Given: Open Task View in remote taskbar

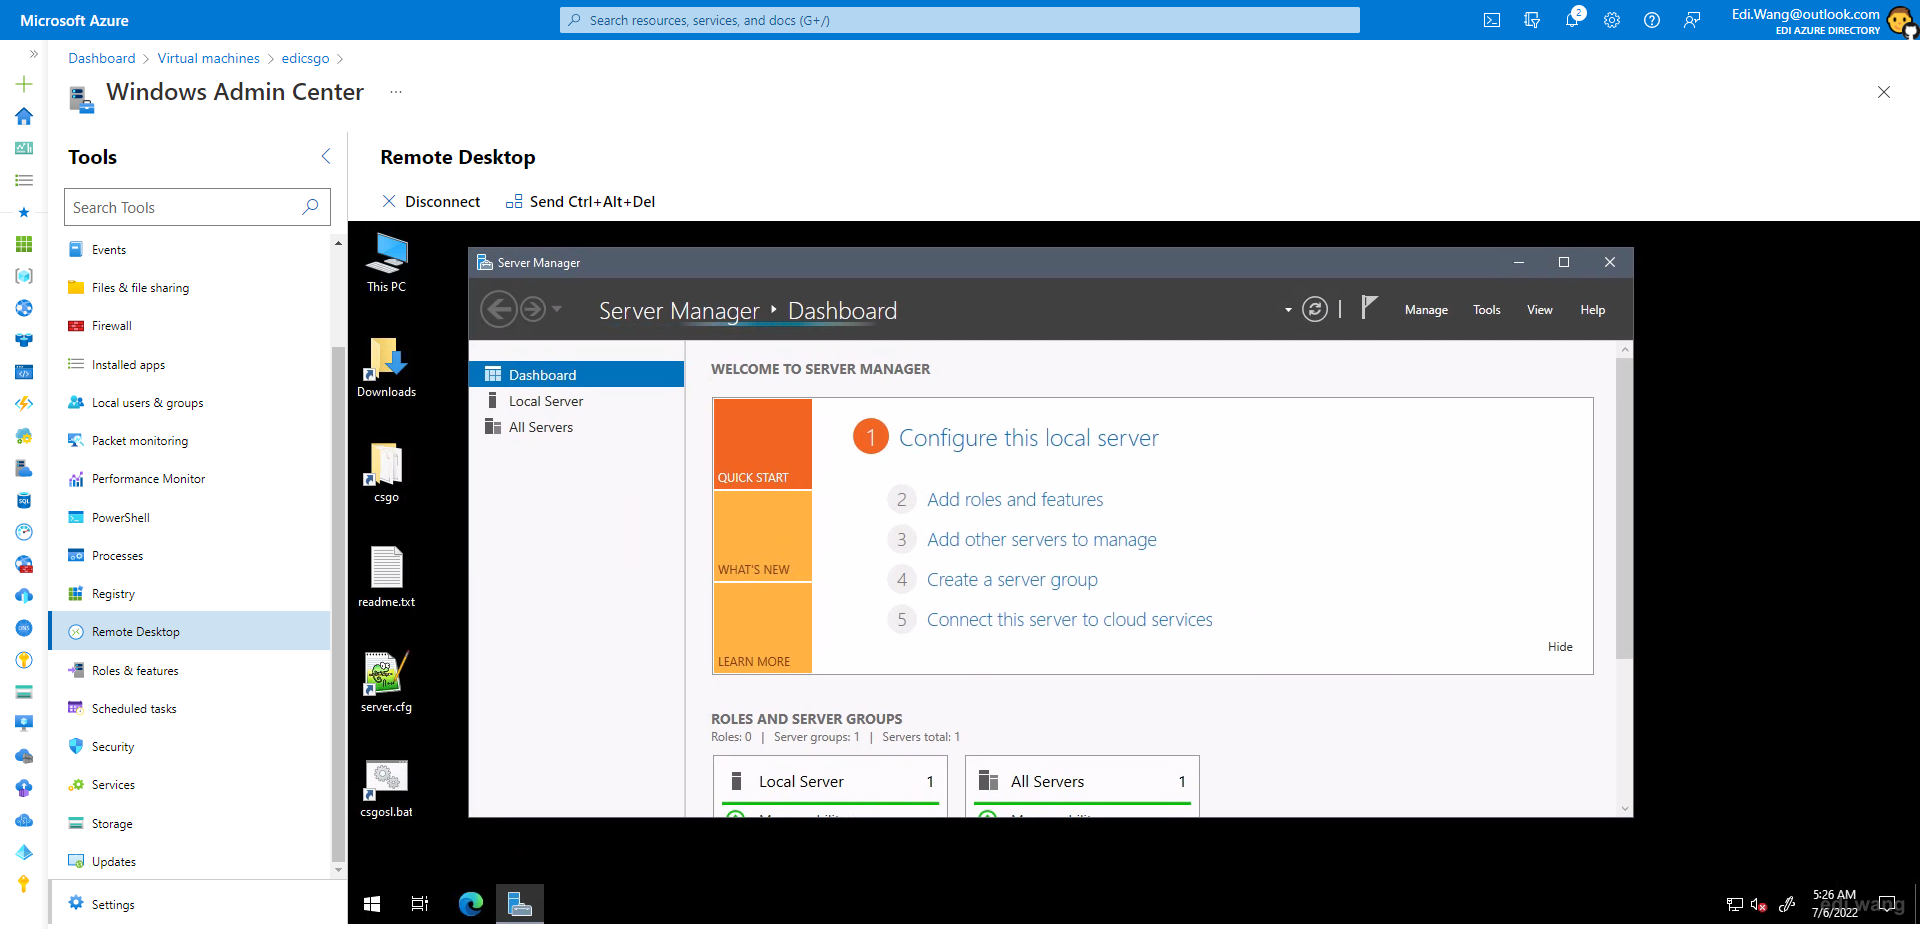Looking at the screenshot, I should [x=420, y=904].
